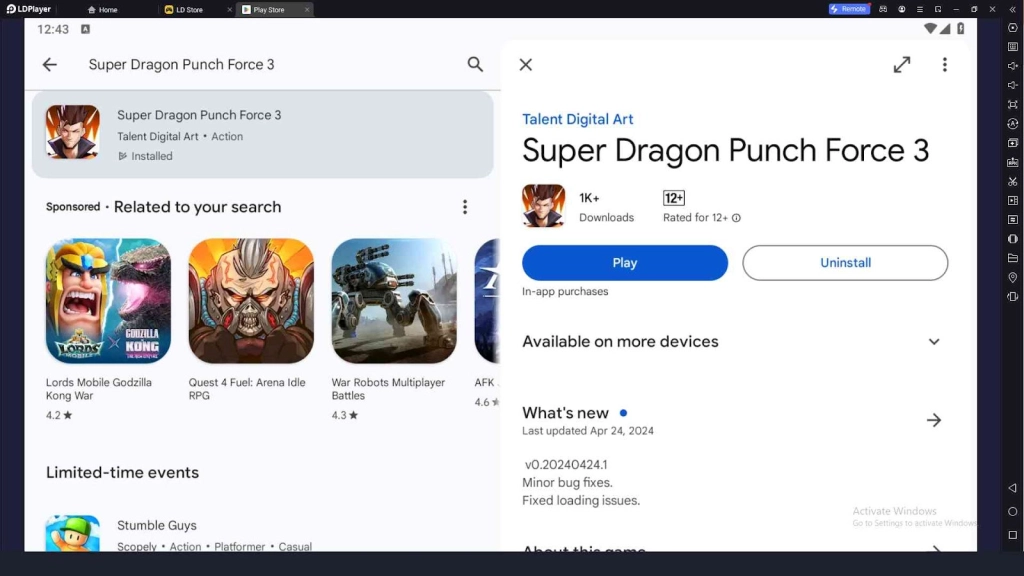This screenshot has height=576, width=1024.
Task: Click the Android home circle in sidebar
Action: pyautogui.click(x=1012, y=511)
